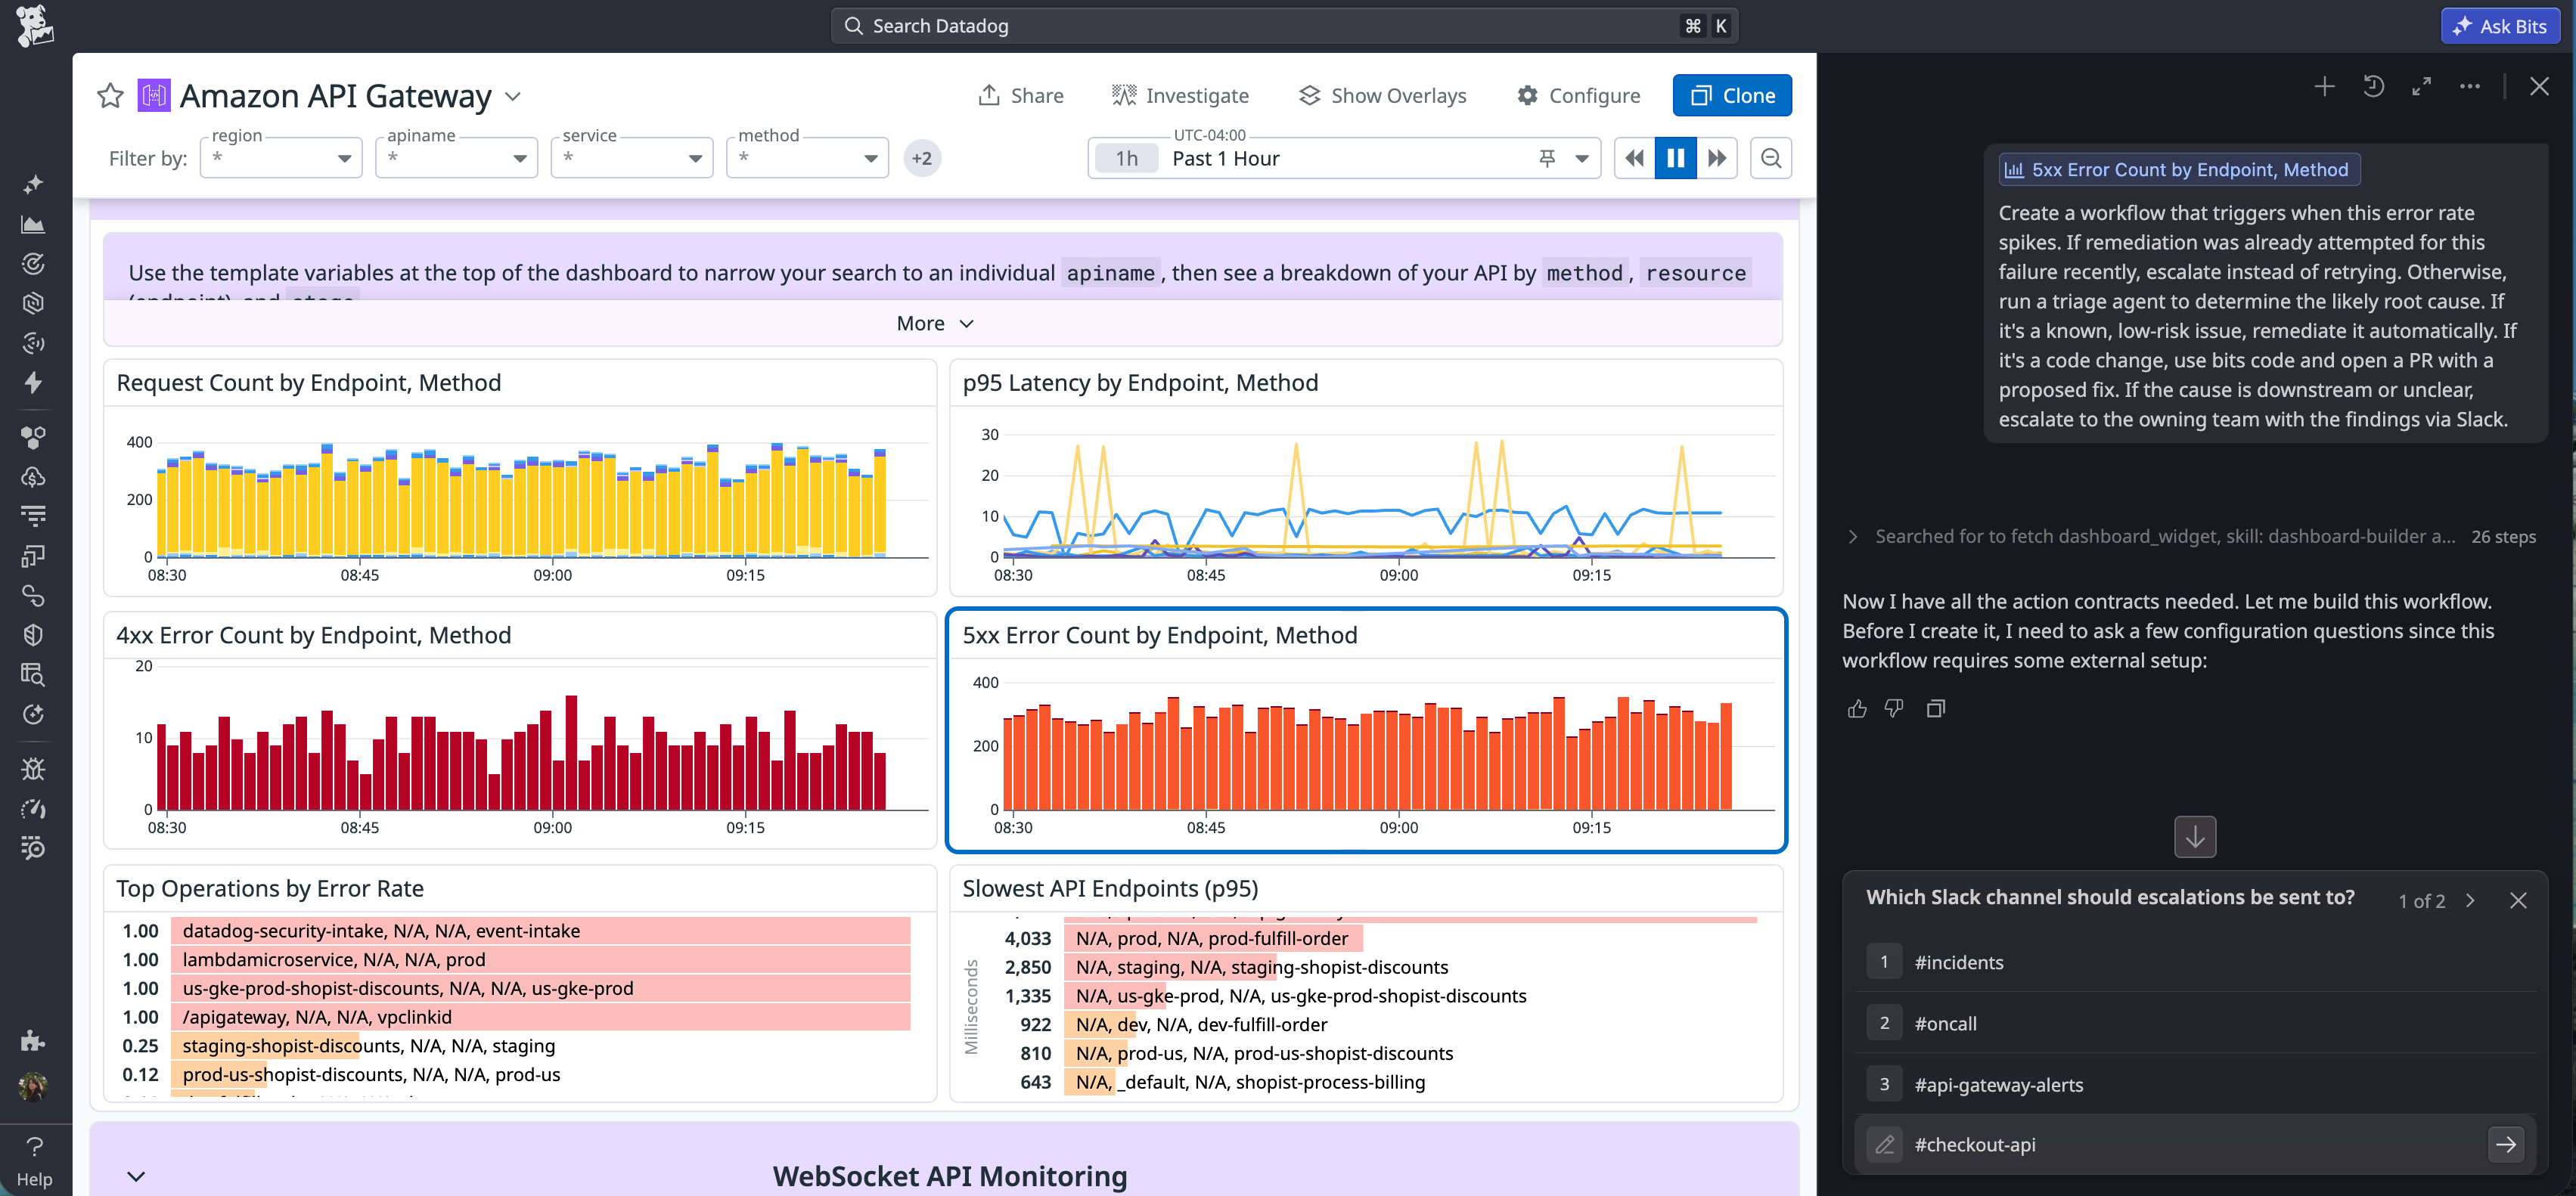The width and height of the screenshot is (2576, 1196).
Task: Start a new chat with plus icon
Action: [x=2325, y=87]
